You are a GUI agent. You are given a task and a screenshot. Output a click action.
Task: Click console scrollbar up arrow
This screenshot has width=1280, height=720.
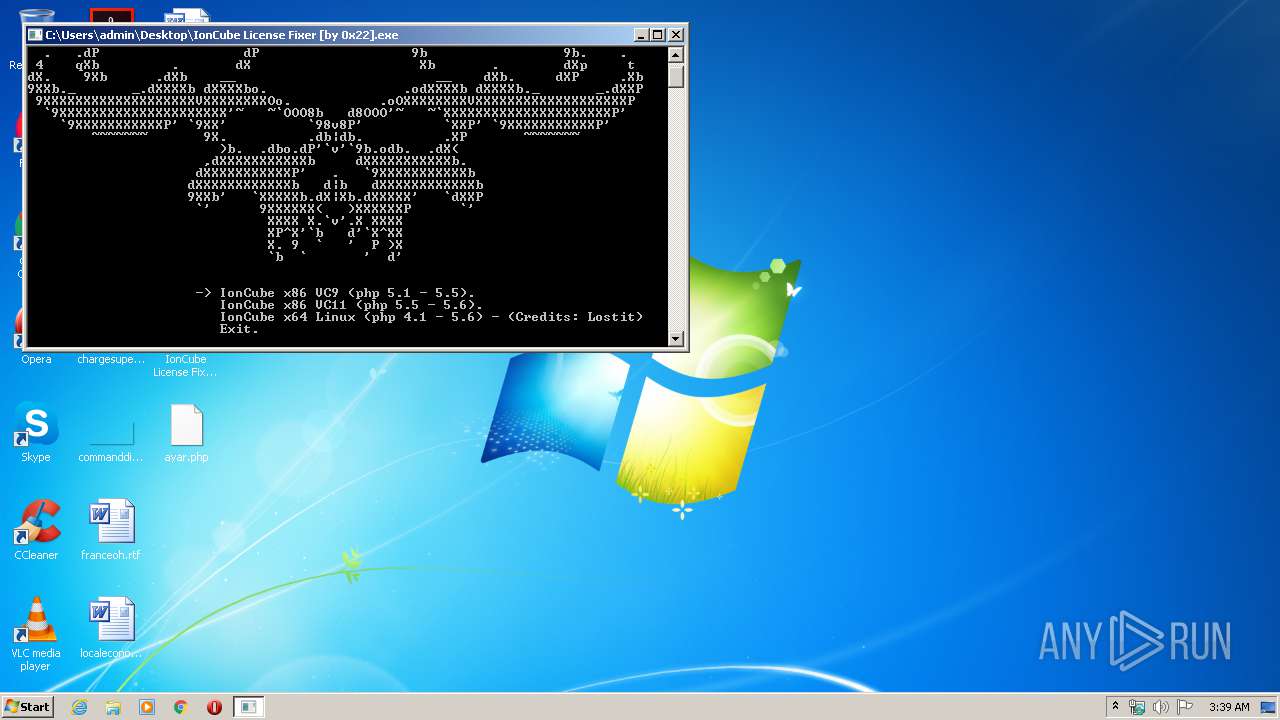coord(676,55)
